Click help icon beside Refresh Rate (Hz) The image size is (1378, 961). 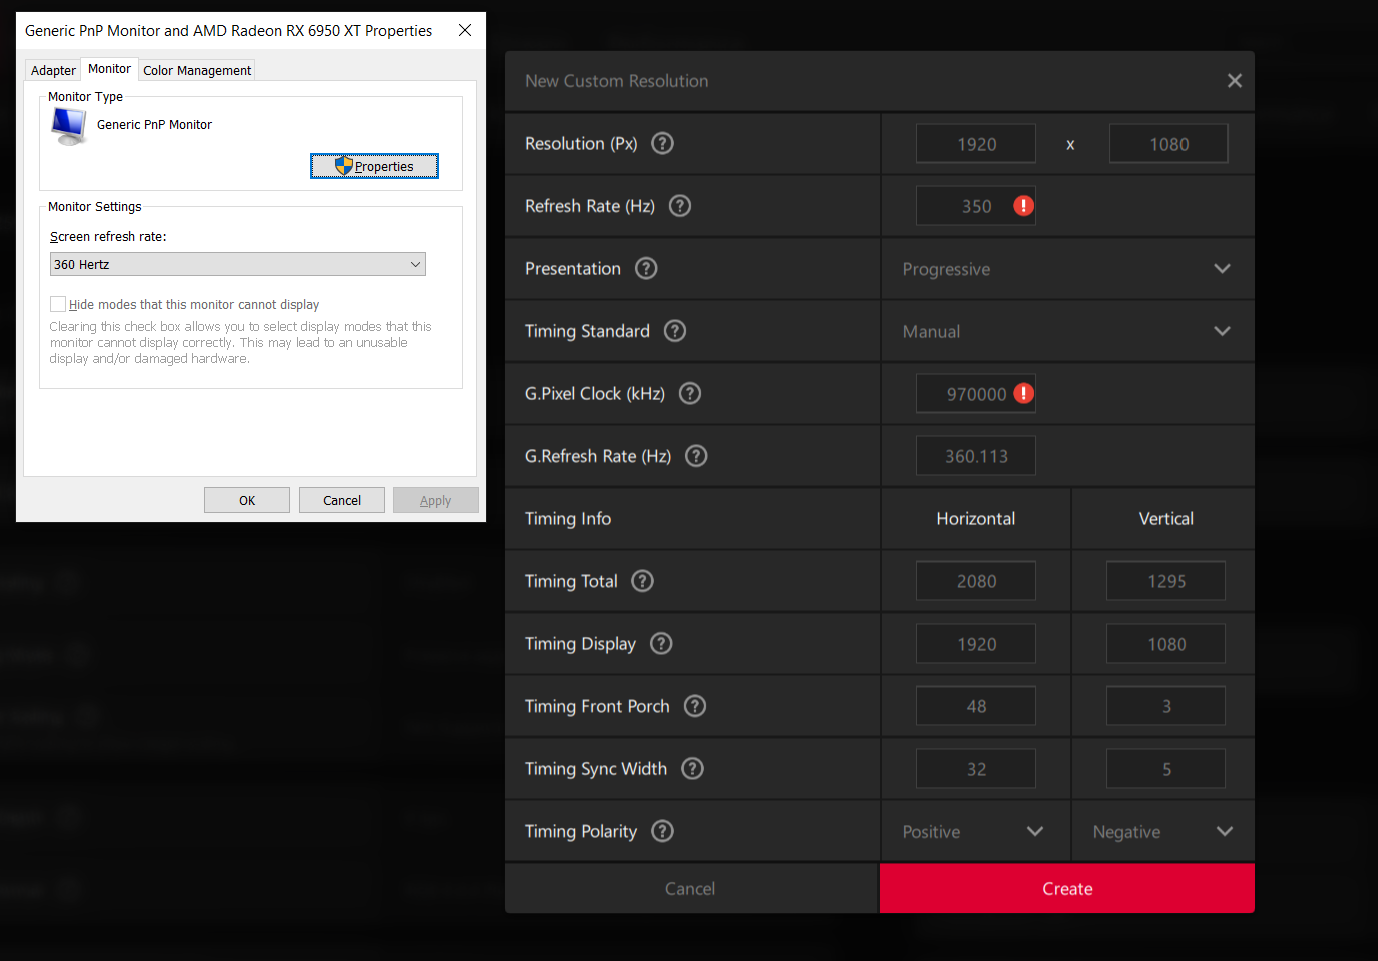pyautogui.click(x=680, y=206)
